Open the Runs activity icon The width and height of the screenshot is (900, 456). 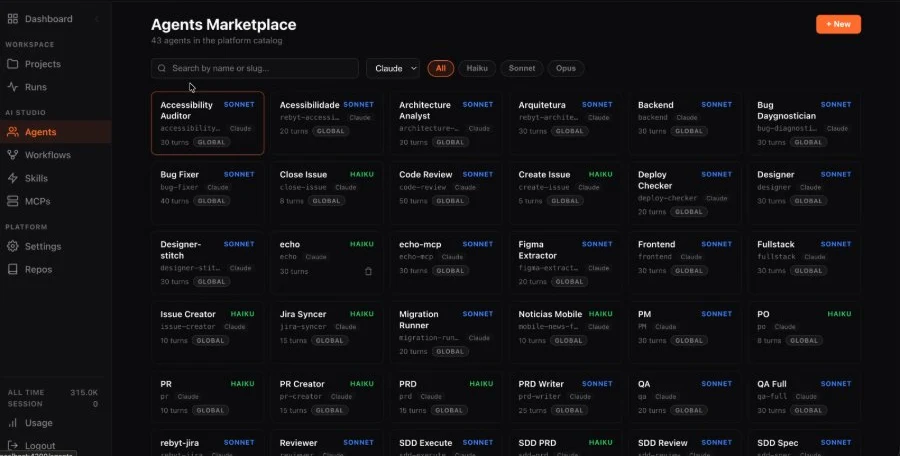click(x=12, y=87)
